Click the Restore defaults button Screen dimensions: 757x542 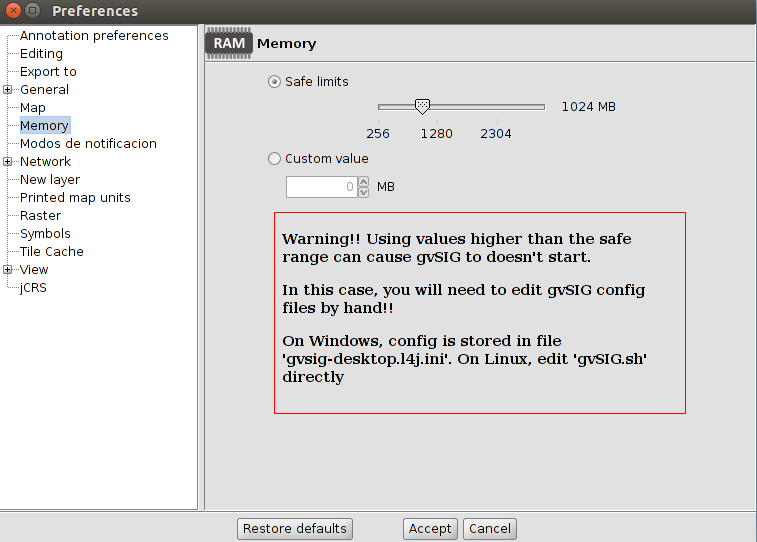coord(295,529)
